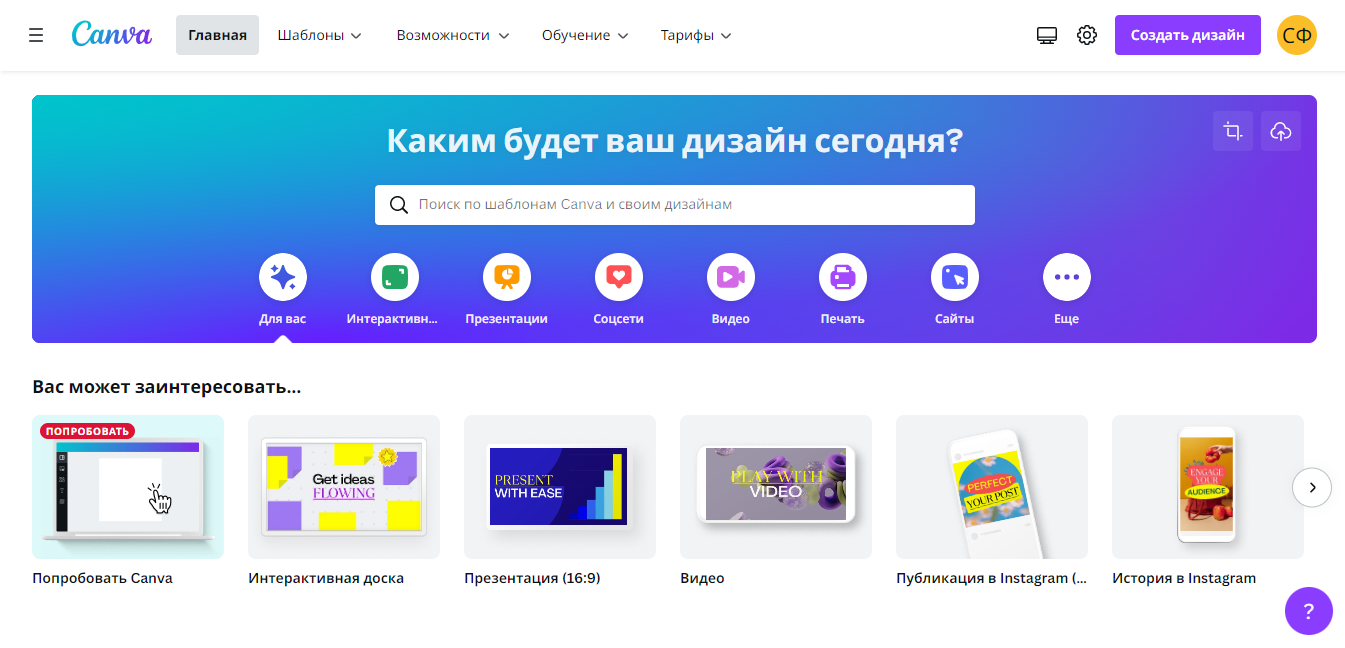Open the Печать printer category

(x=843, y=277)
